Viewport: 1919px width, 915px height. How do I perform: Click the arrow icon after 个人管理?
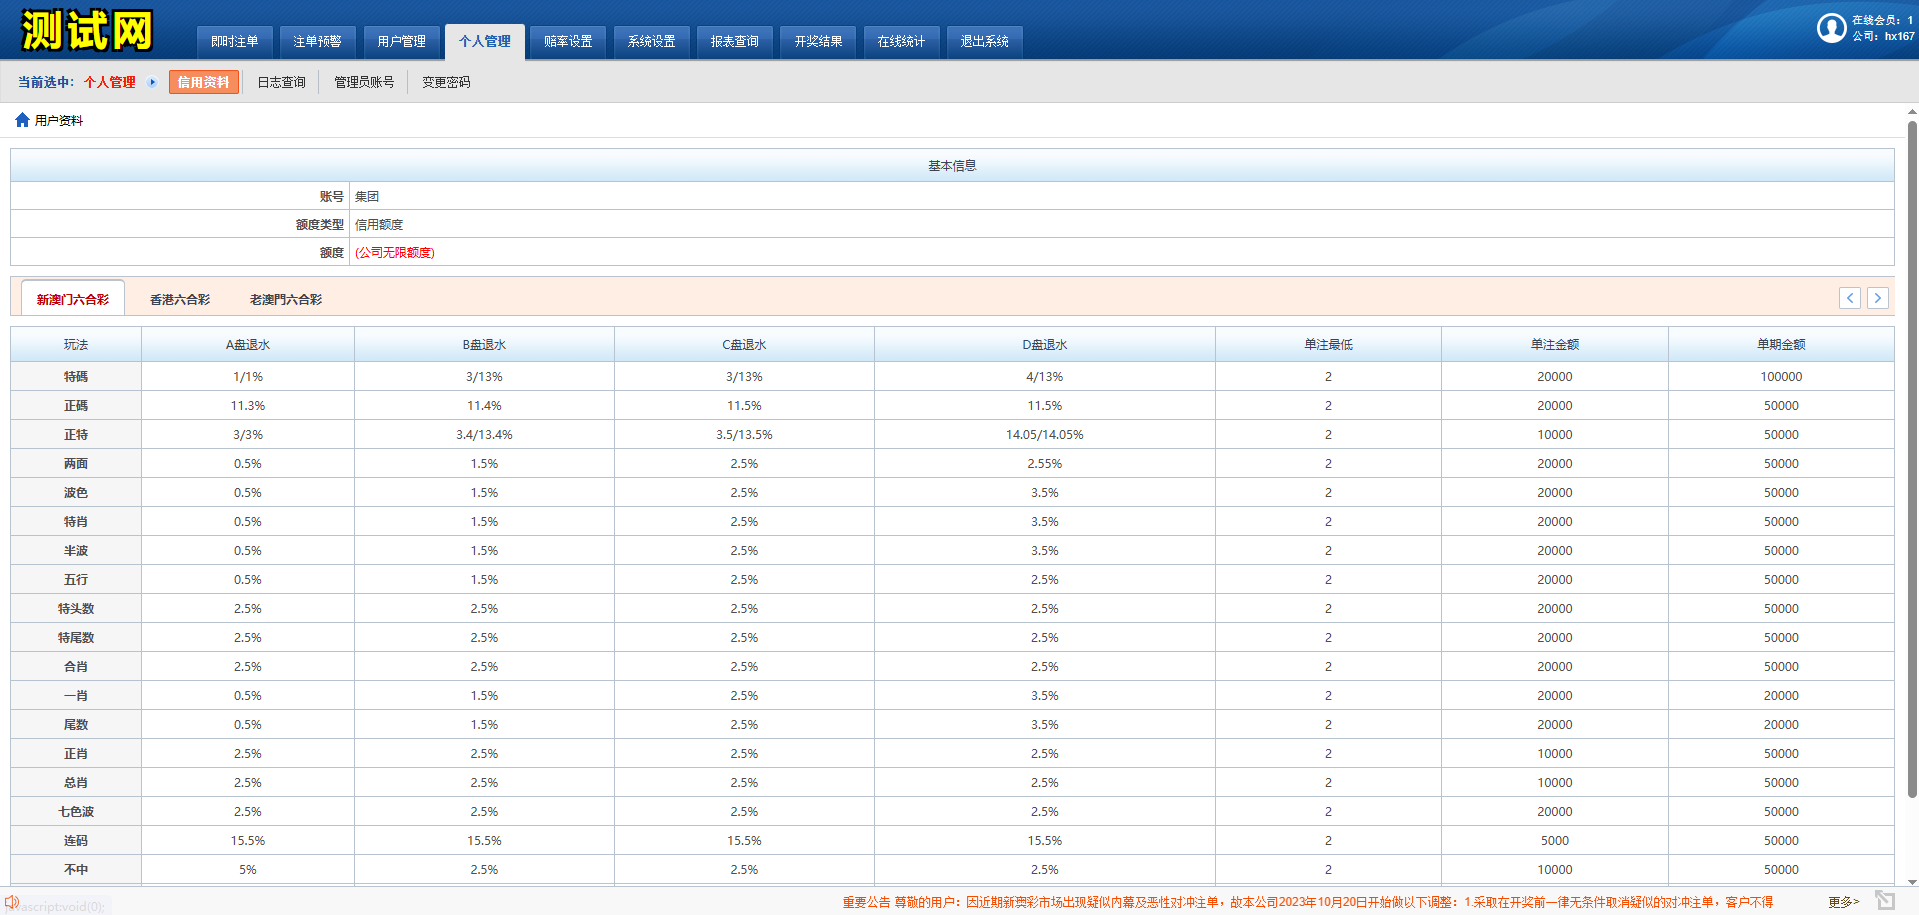pos(152,82)
